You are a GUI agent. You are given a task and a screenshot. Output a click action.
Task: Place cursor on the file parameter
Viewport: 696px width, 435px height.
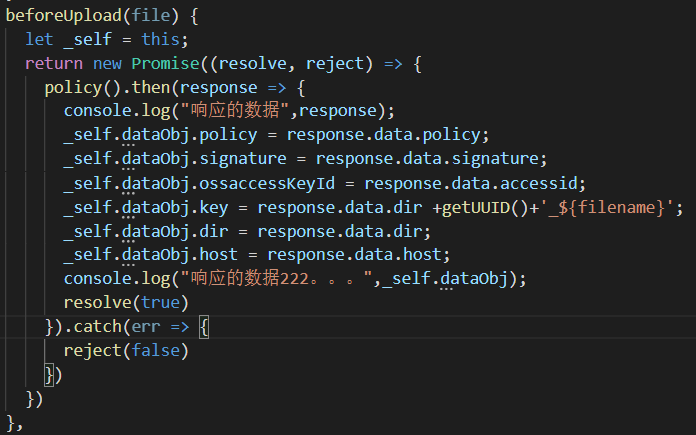[151, 16]
